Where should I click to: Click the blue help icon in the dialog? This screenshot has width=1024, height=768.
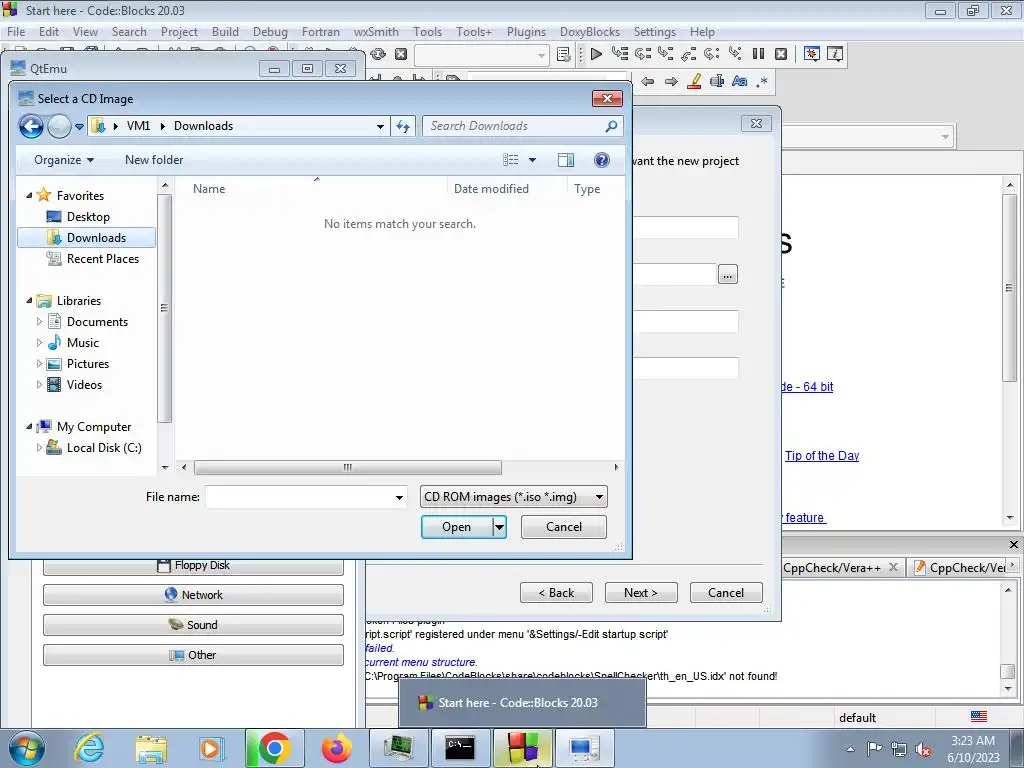(x=601, y=160)
